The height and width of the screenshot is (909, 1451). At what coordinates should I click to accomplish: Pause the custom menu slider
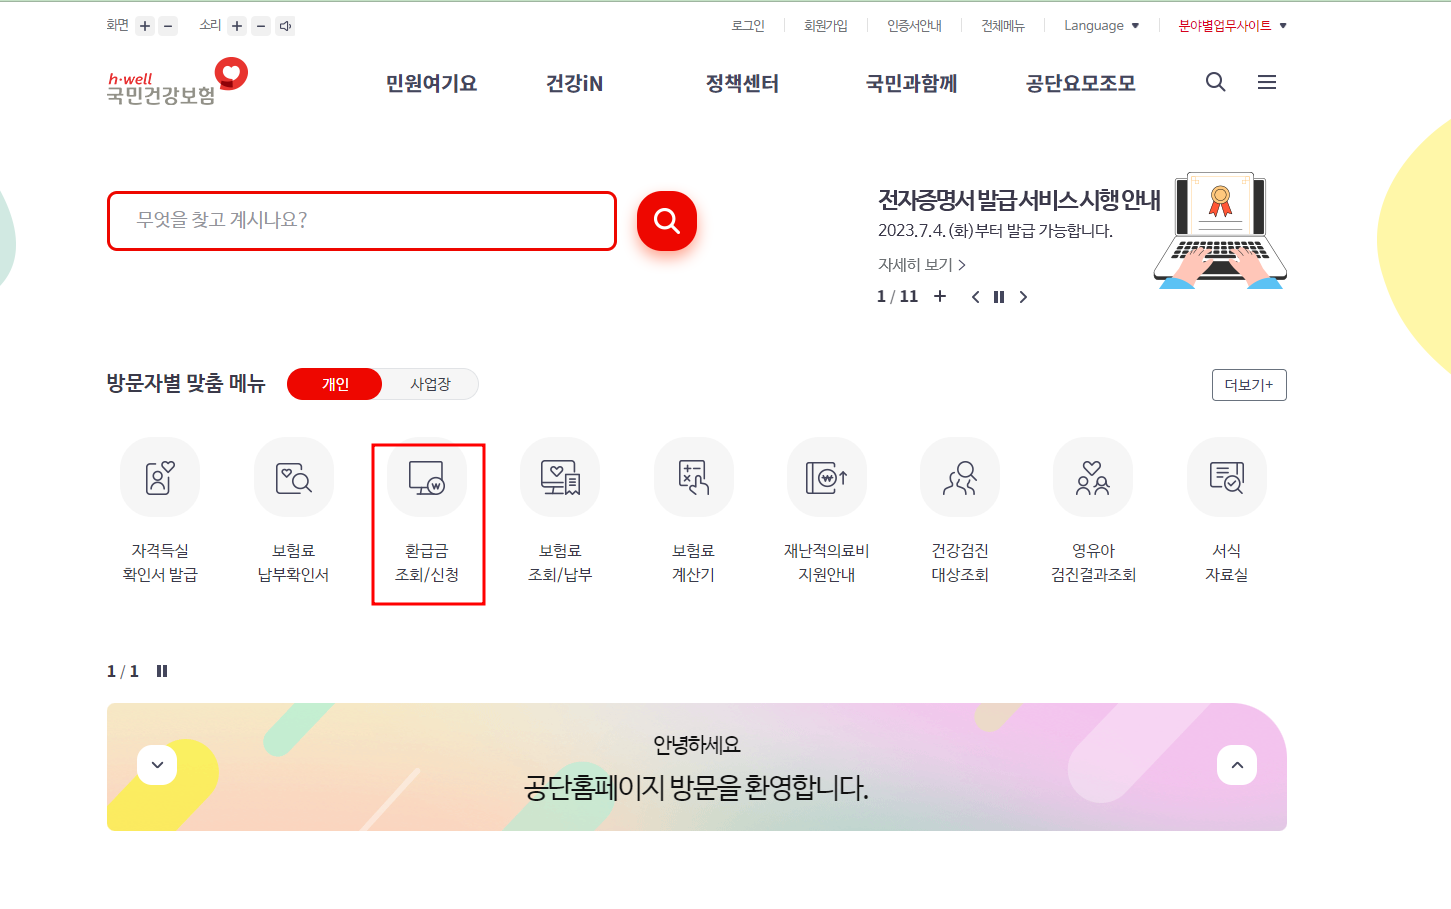162,671
